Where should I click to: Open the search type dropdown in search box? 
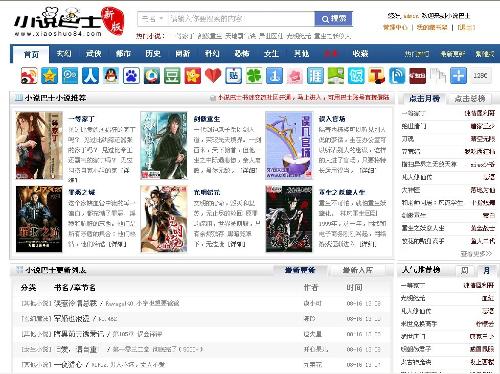click(152, 19)
